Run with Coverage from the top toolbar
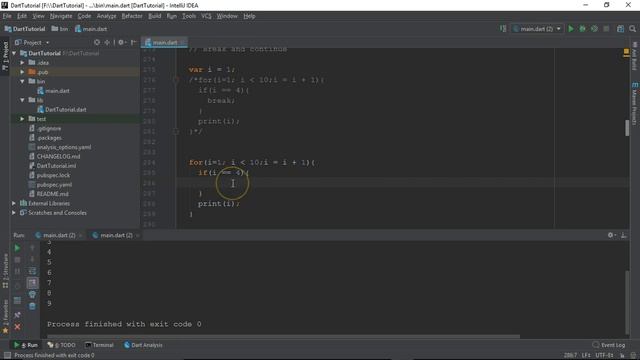Screen dimensions: 640x360 pos(594,29)
